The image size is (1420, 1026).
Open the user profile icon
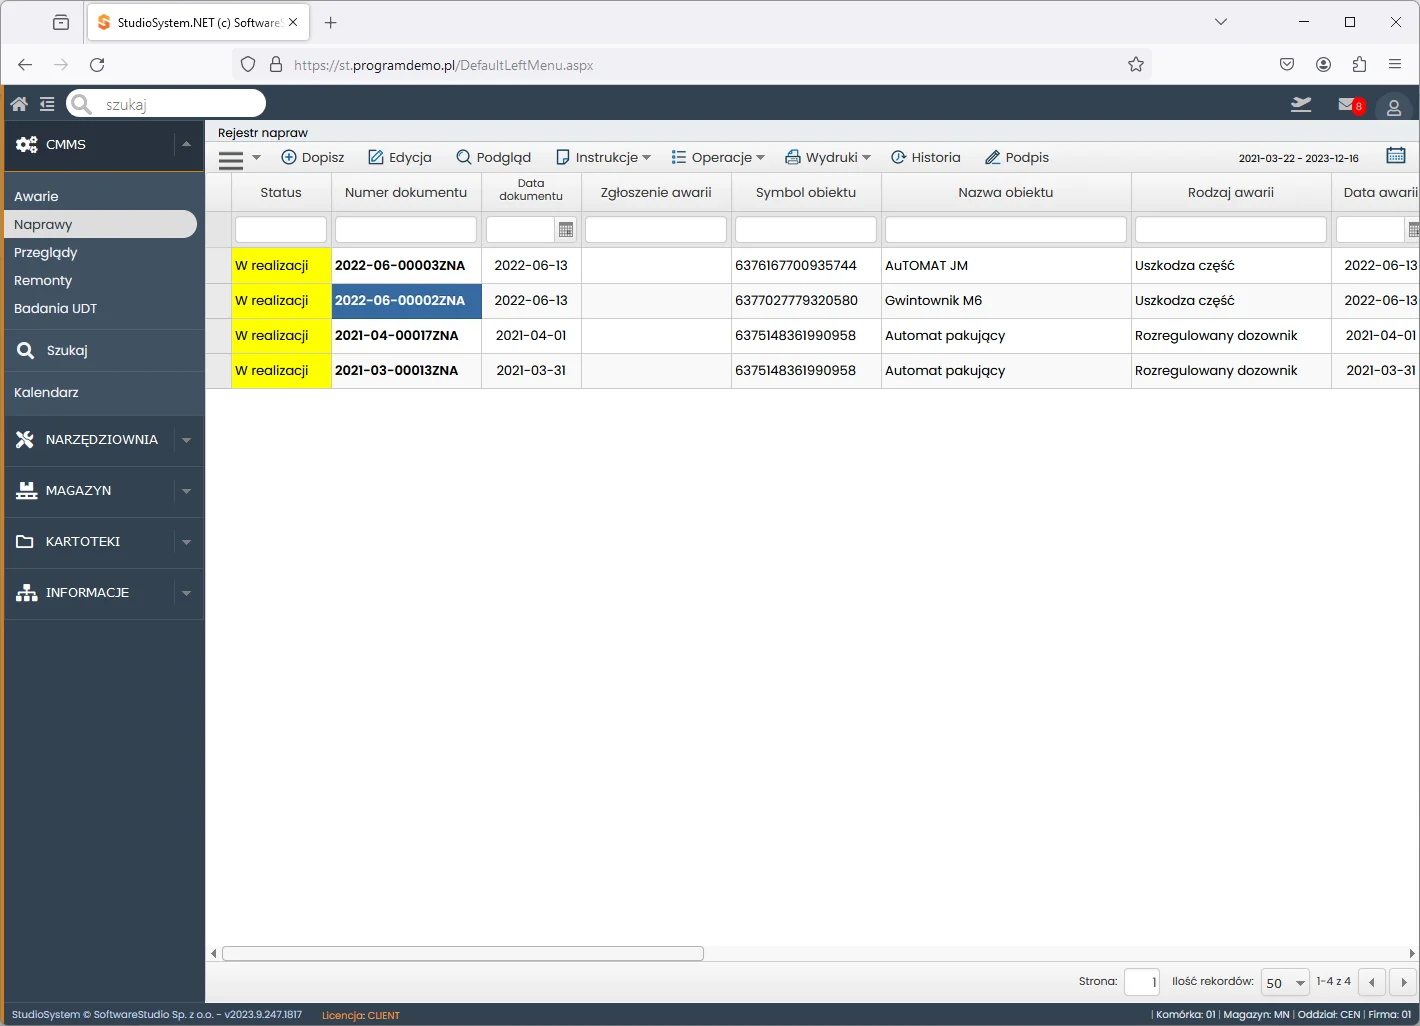[1393, 107]
